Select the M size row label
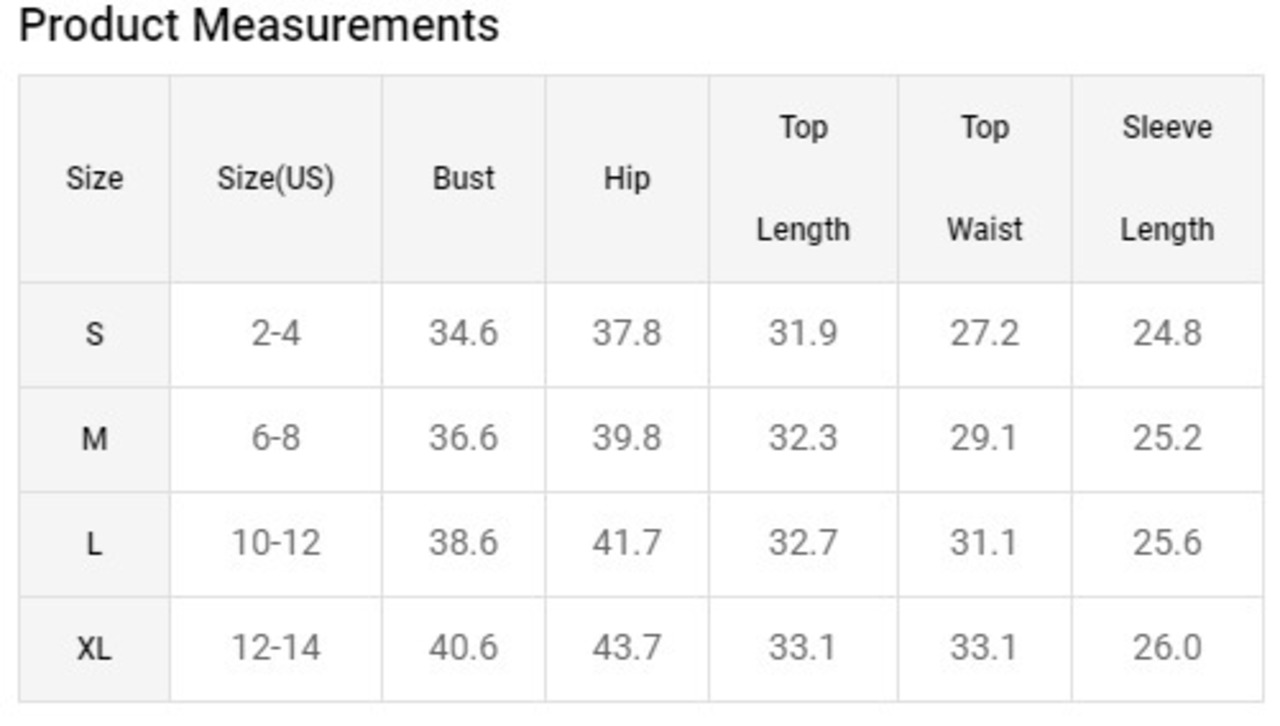 coord(94,439)
